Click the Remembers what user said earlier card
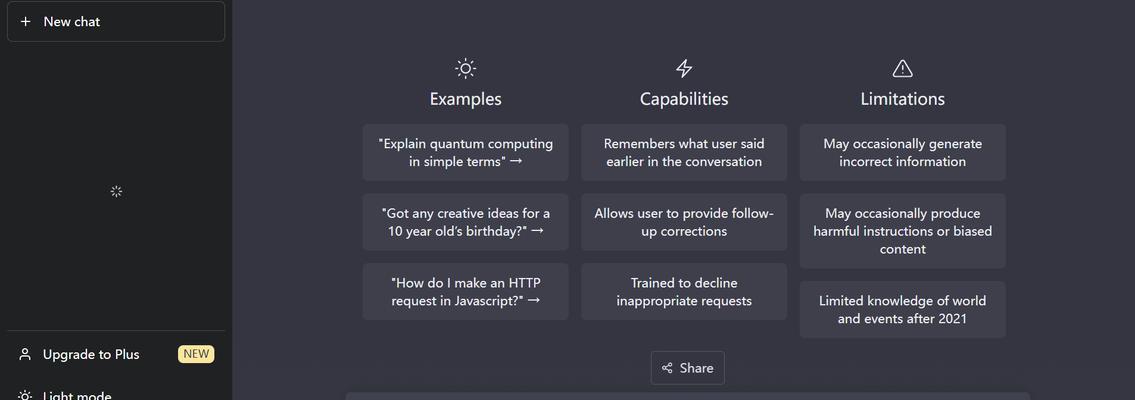The image size is (1135, 400). click(x=684, y=153)
